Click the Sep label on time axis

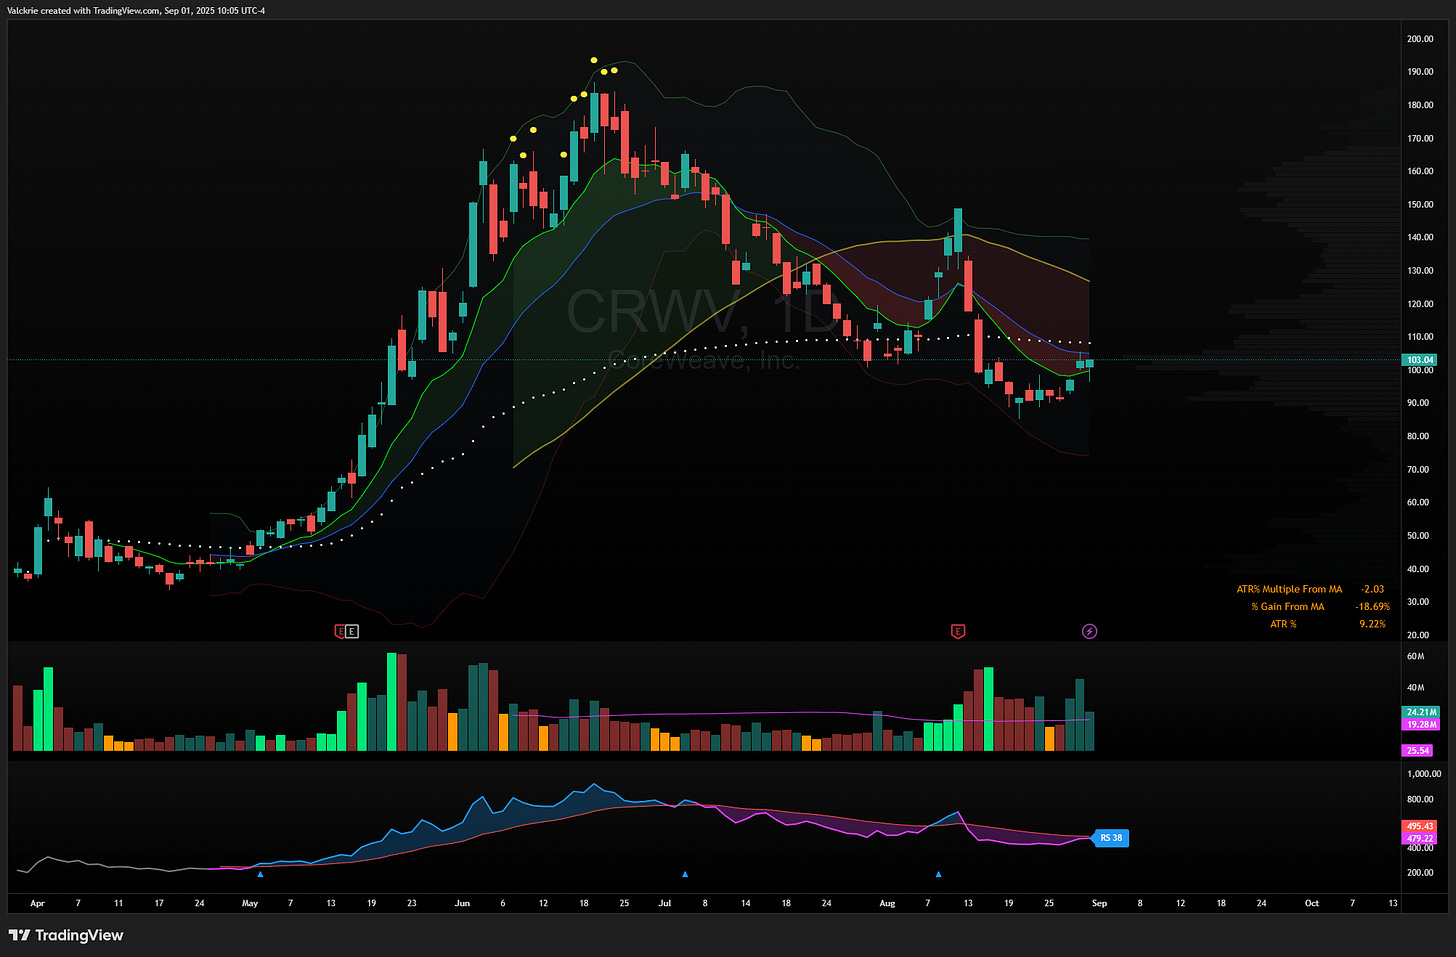[1099, 903]
